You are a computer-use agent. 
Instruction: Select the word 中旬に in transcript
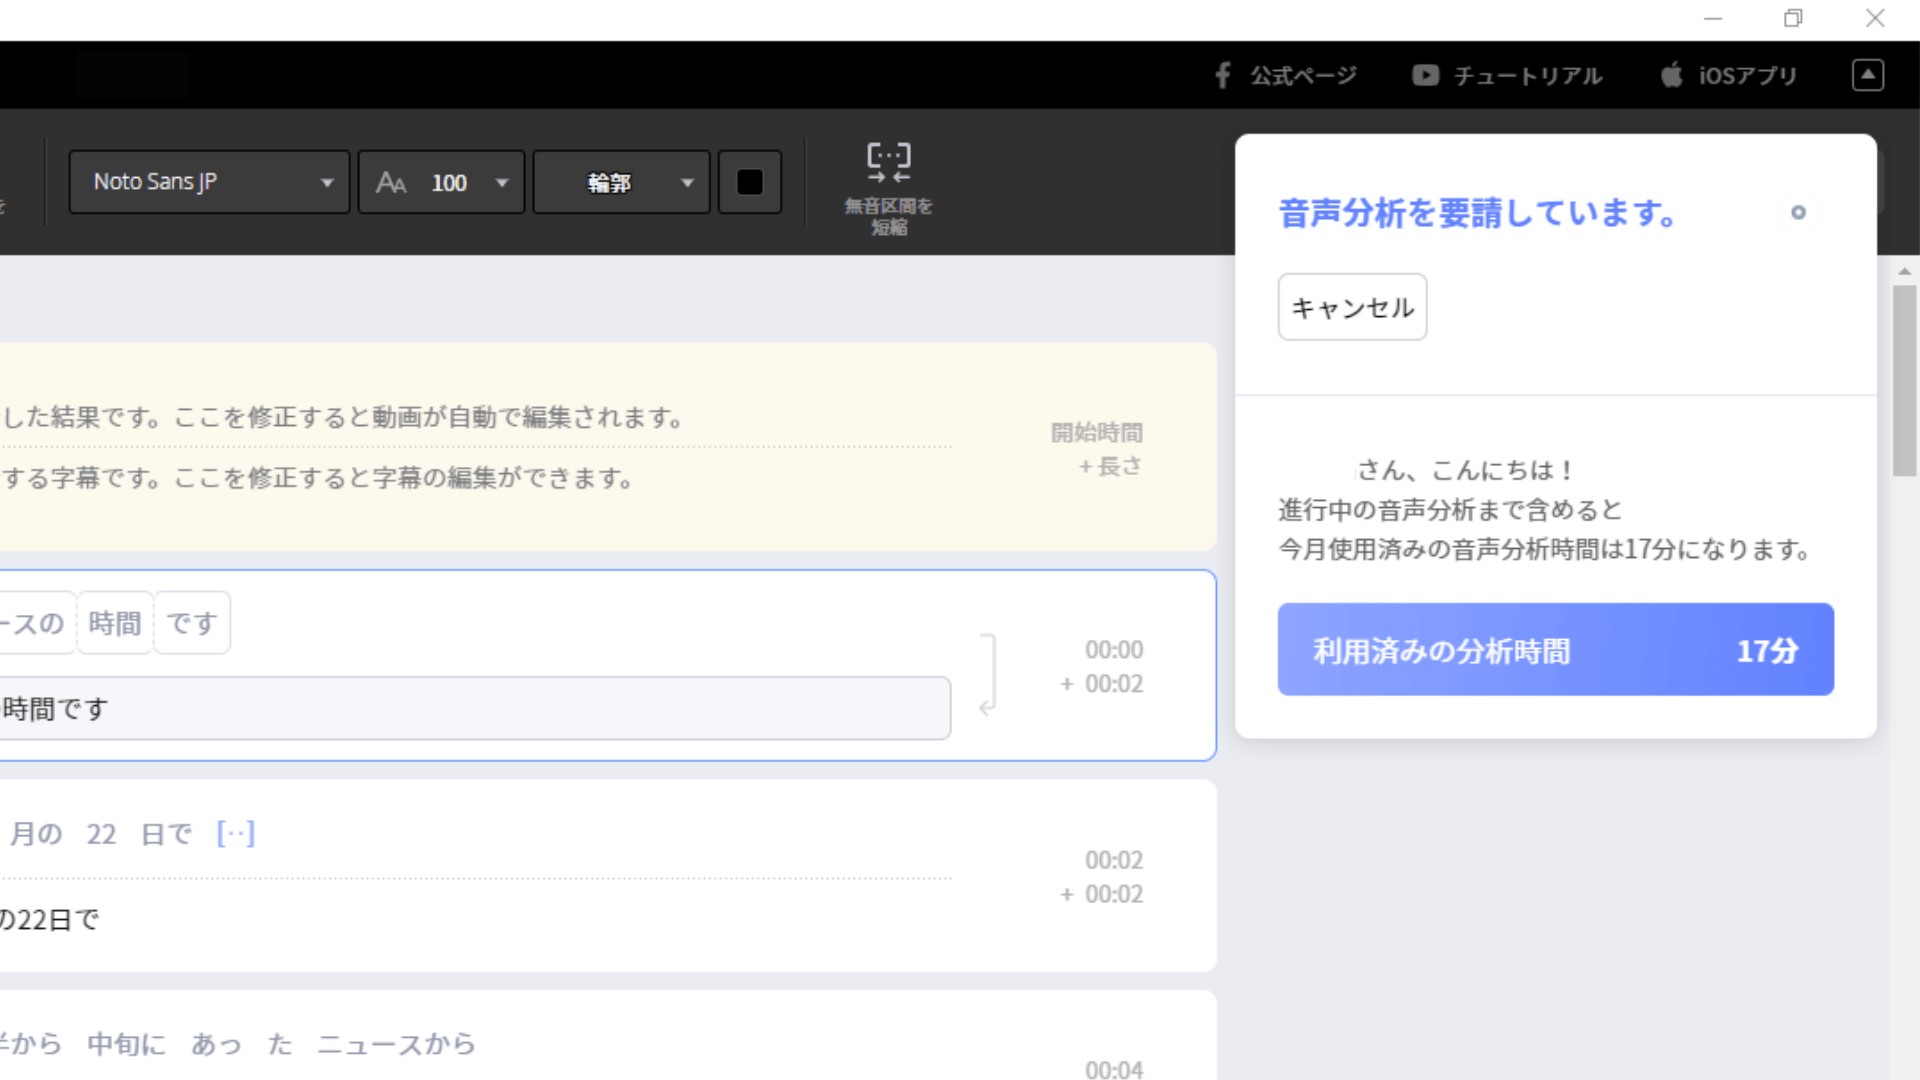[x=126, y=1044]
